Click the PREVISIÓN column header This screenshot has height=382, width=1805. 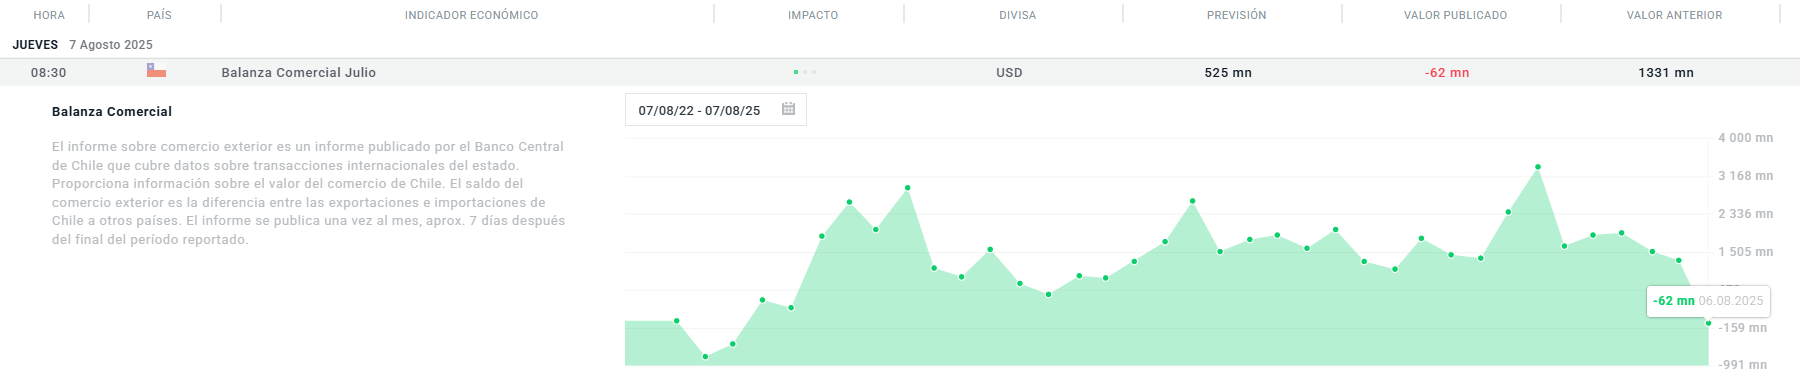(1236, 15)
